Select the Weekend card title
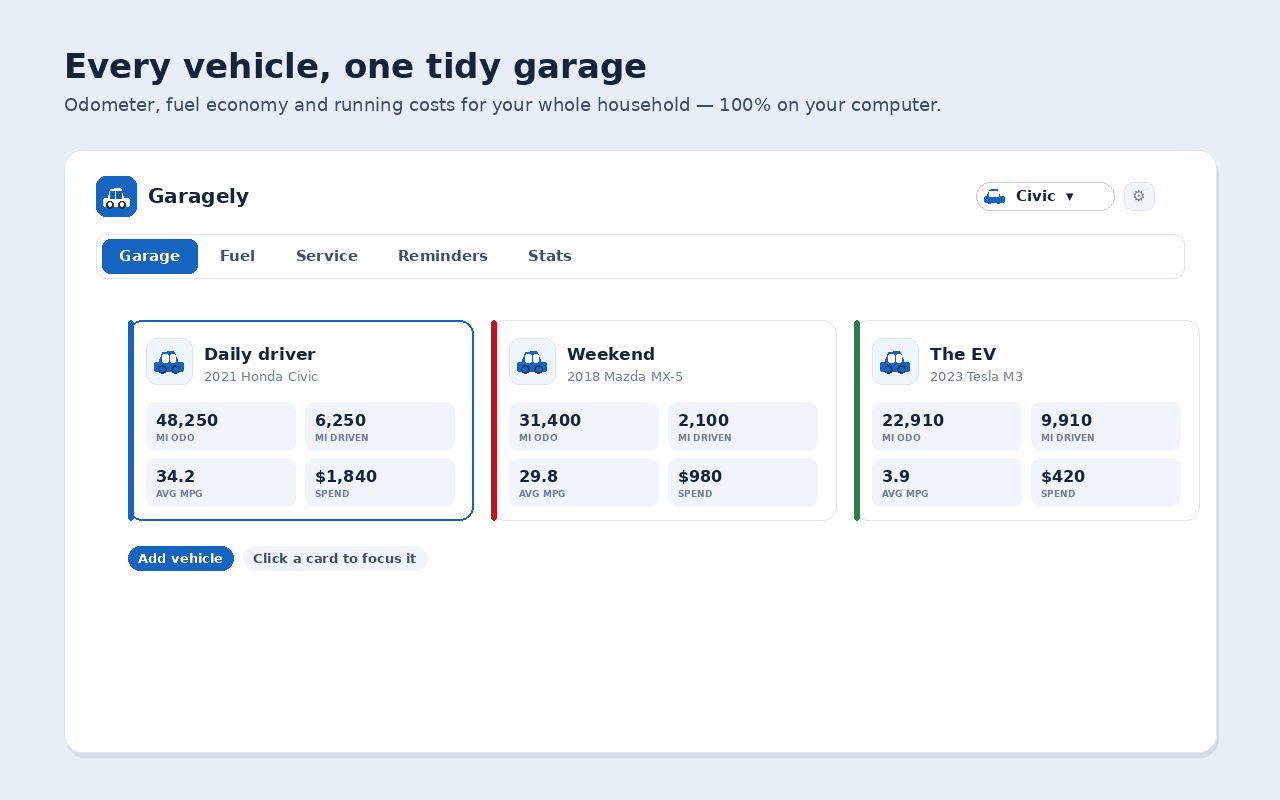 (x=611, y=354)
